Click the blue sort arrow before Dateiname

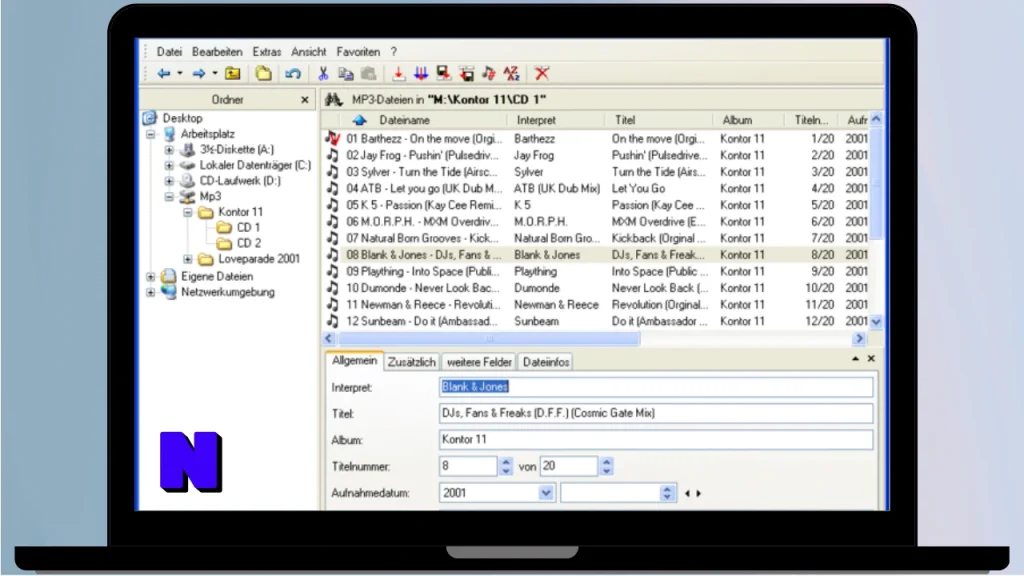pyautogui.click(x=359, y=120)
